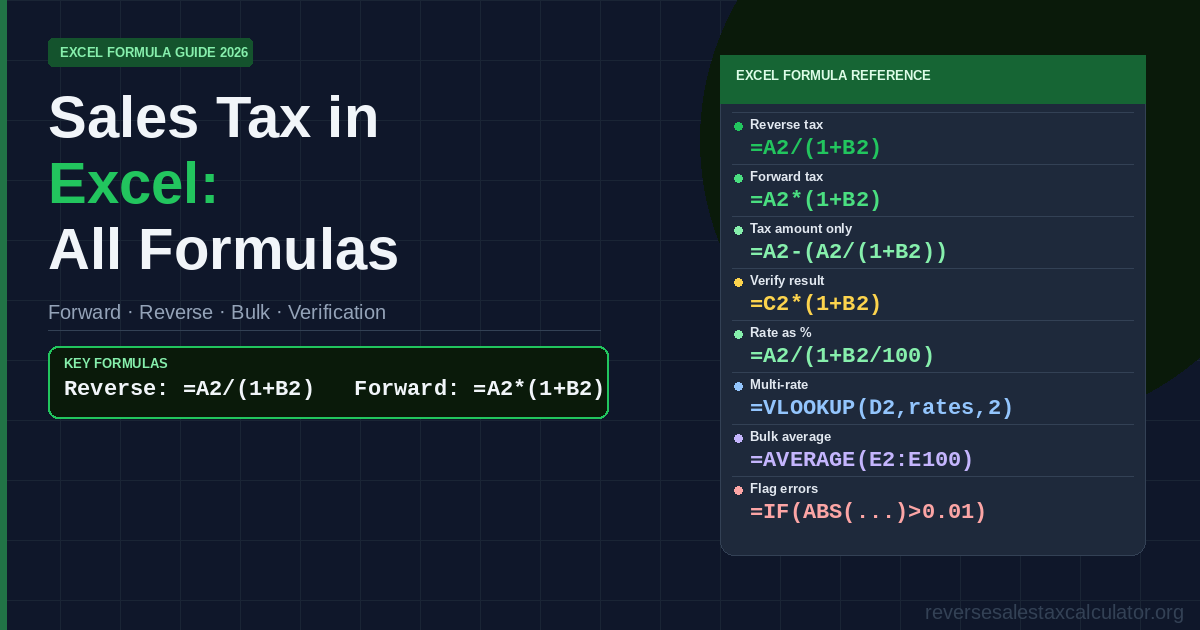
Task: Click the 'Bulk average' label
Action: point(790,437)
